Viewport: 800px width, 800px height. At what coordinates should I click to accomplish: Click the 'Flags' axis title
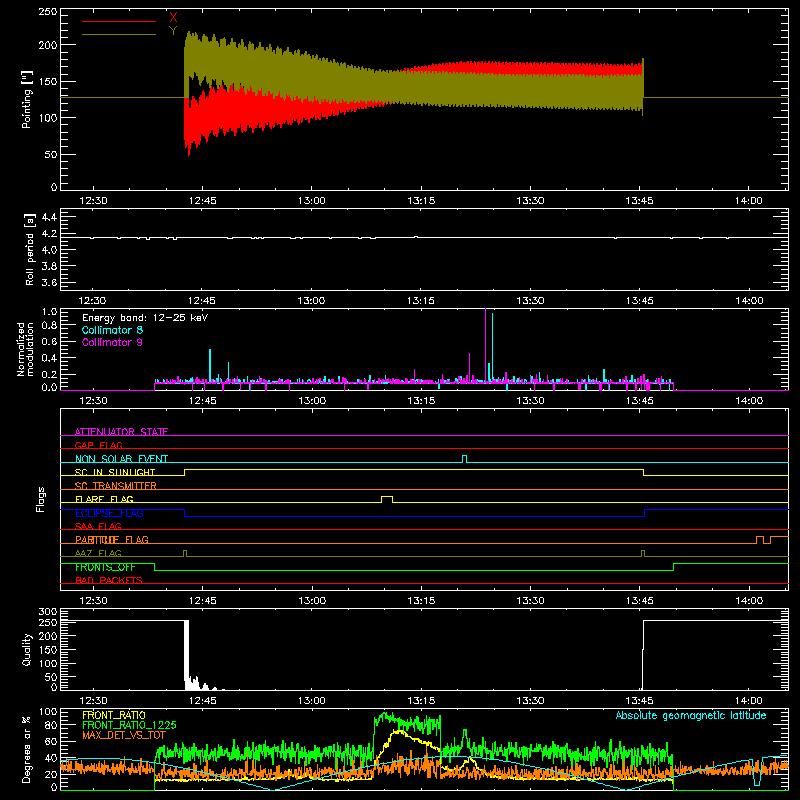(41, 499)
